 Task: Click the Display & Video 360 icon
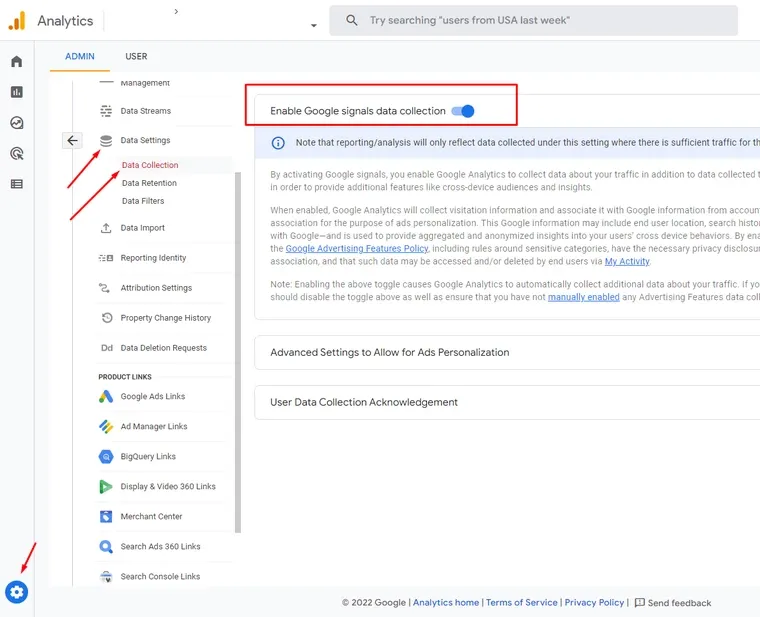pos(105,487)
